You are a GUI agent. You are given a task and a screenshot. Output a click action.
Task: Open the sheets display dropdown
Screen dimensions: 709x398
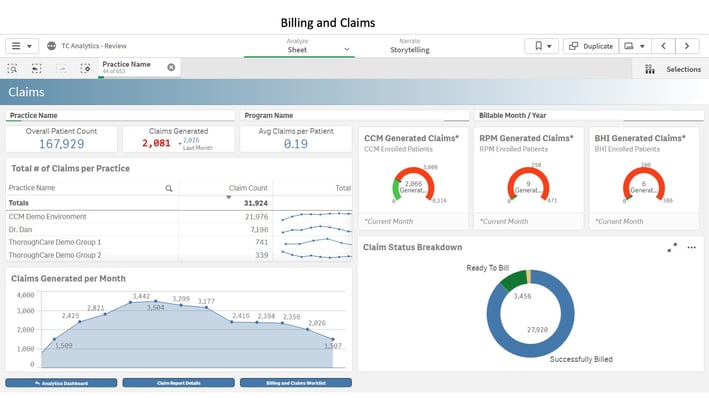(x=635, y=46)
